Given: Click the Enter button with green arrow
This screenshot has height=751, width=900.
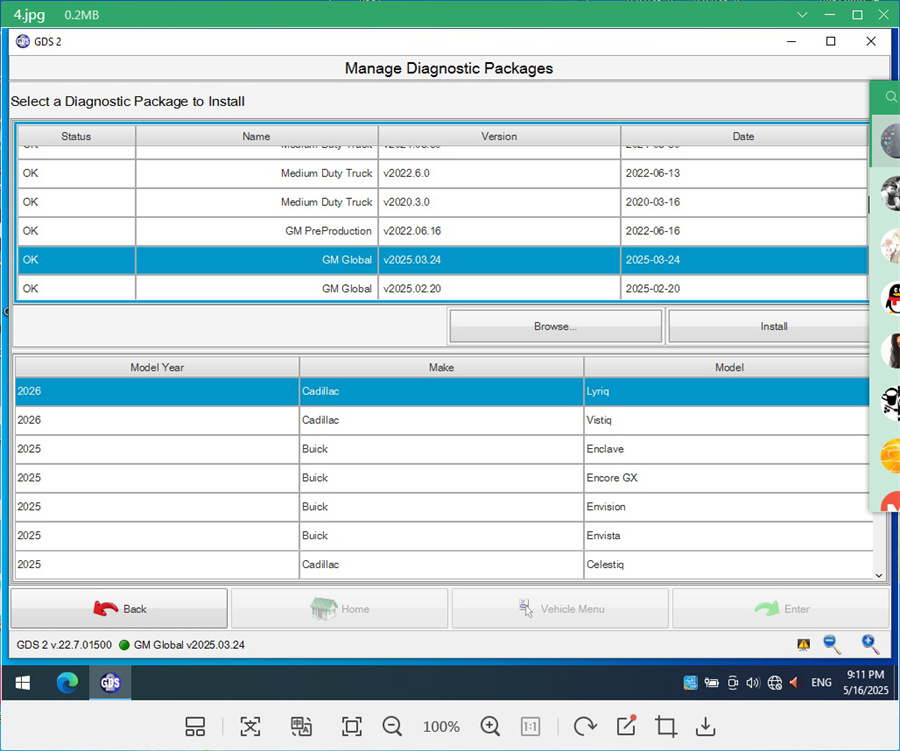Looking at the screenshot, I should coord(781,609).
